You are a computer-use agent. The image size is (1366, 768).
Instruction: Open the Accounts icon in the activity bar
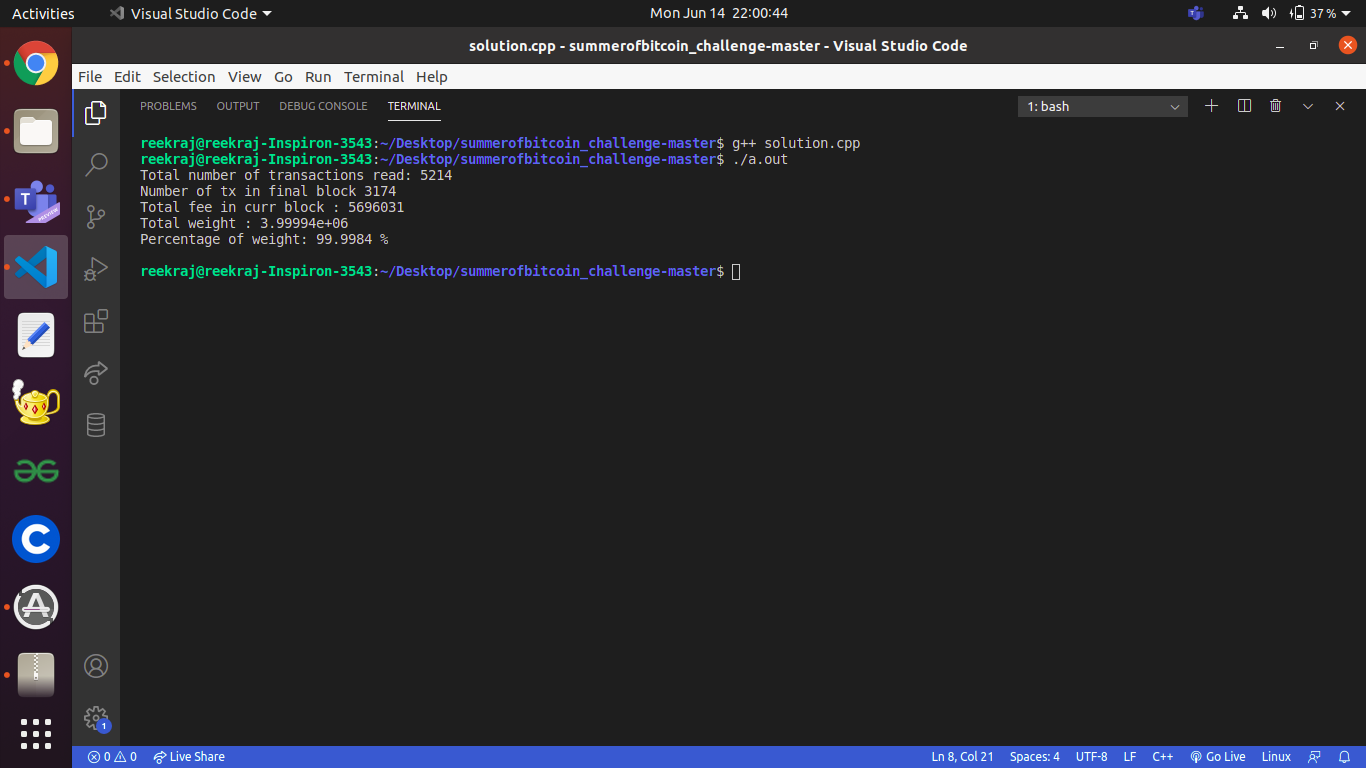point(95,665)
